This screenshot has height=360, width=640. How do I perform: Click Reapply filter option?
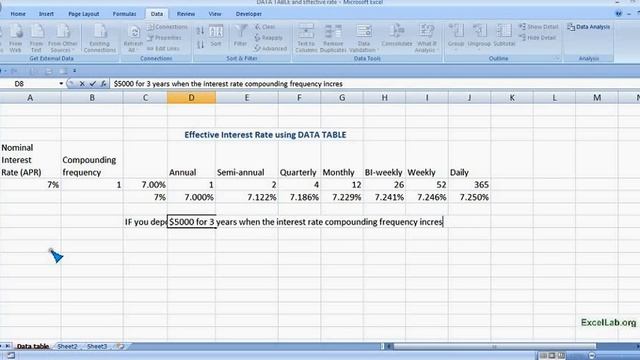point(269,38)
